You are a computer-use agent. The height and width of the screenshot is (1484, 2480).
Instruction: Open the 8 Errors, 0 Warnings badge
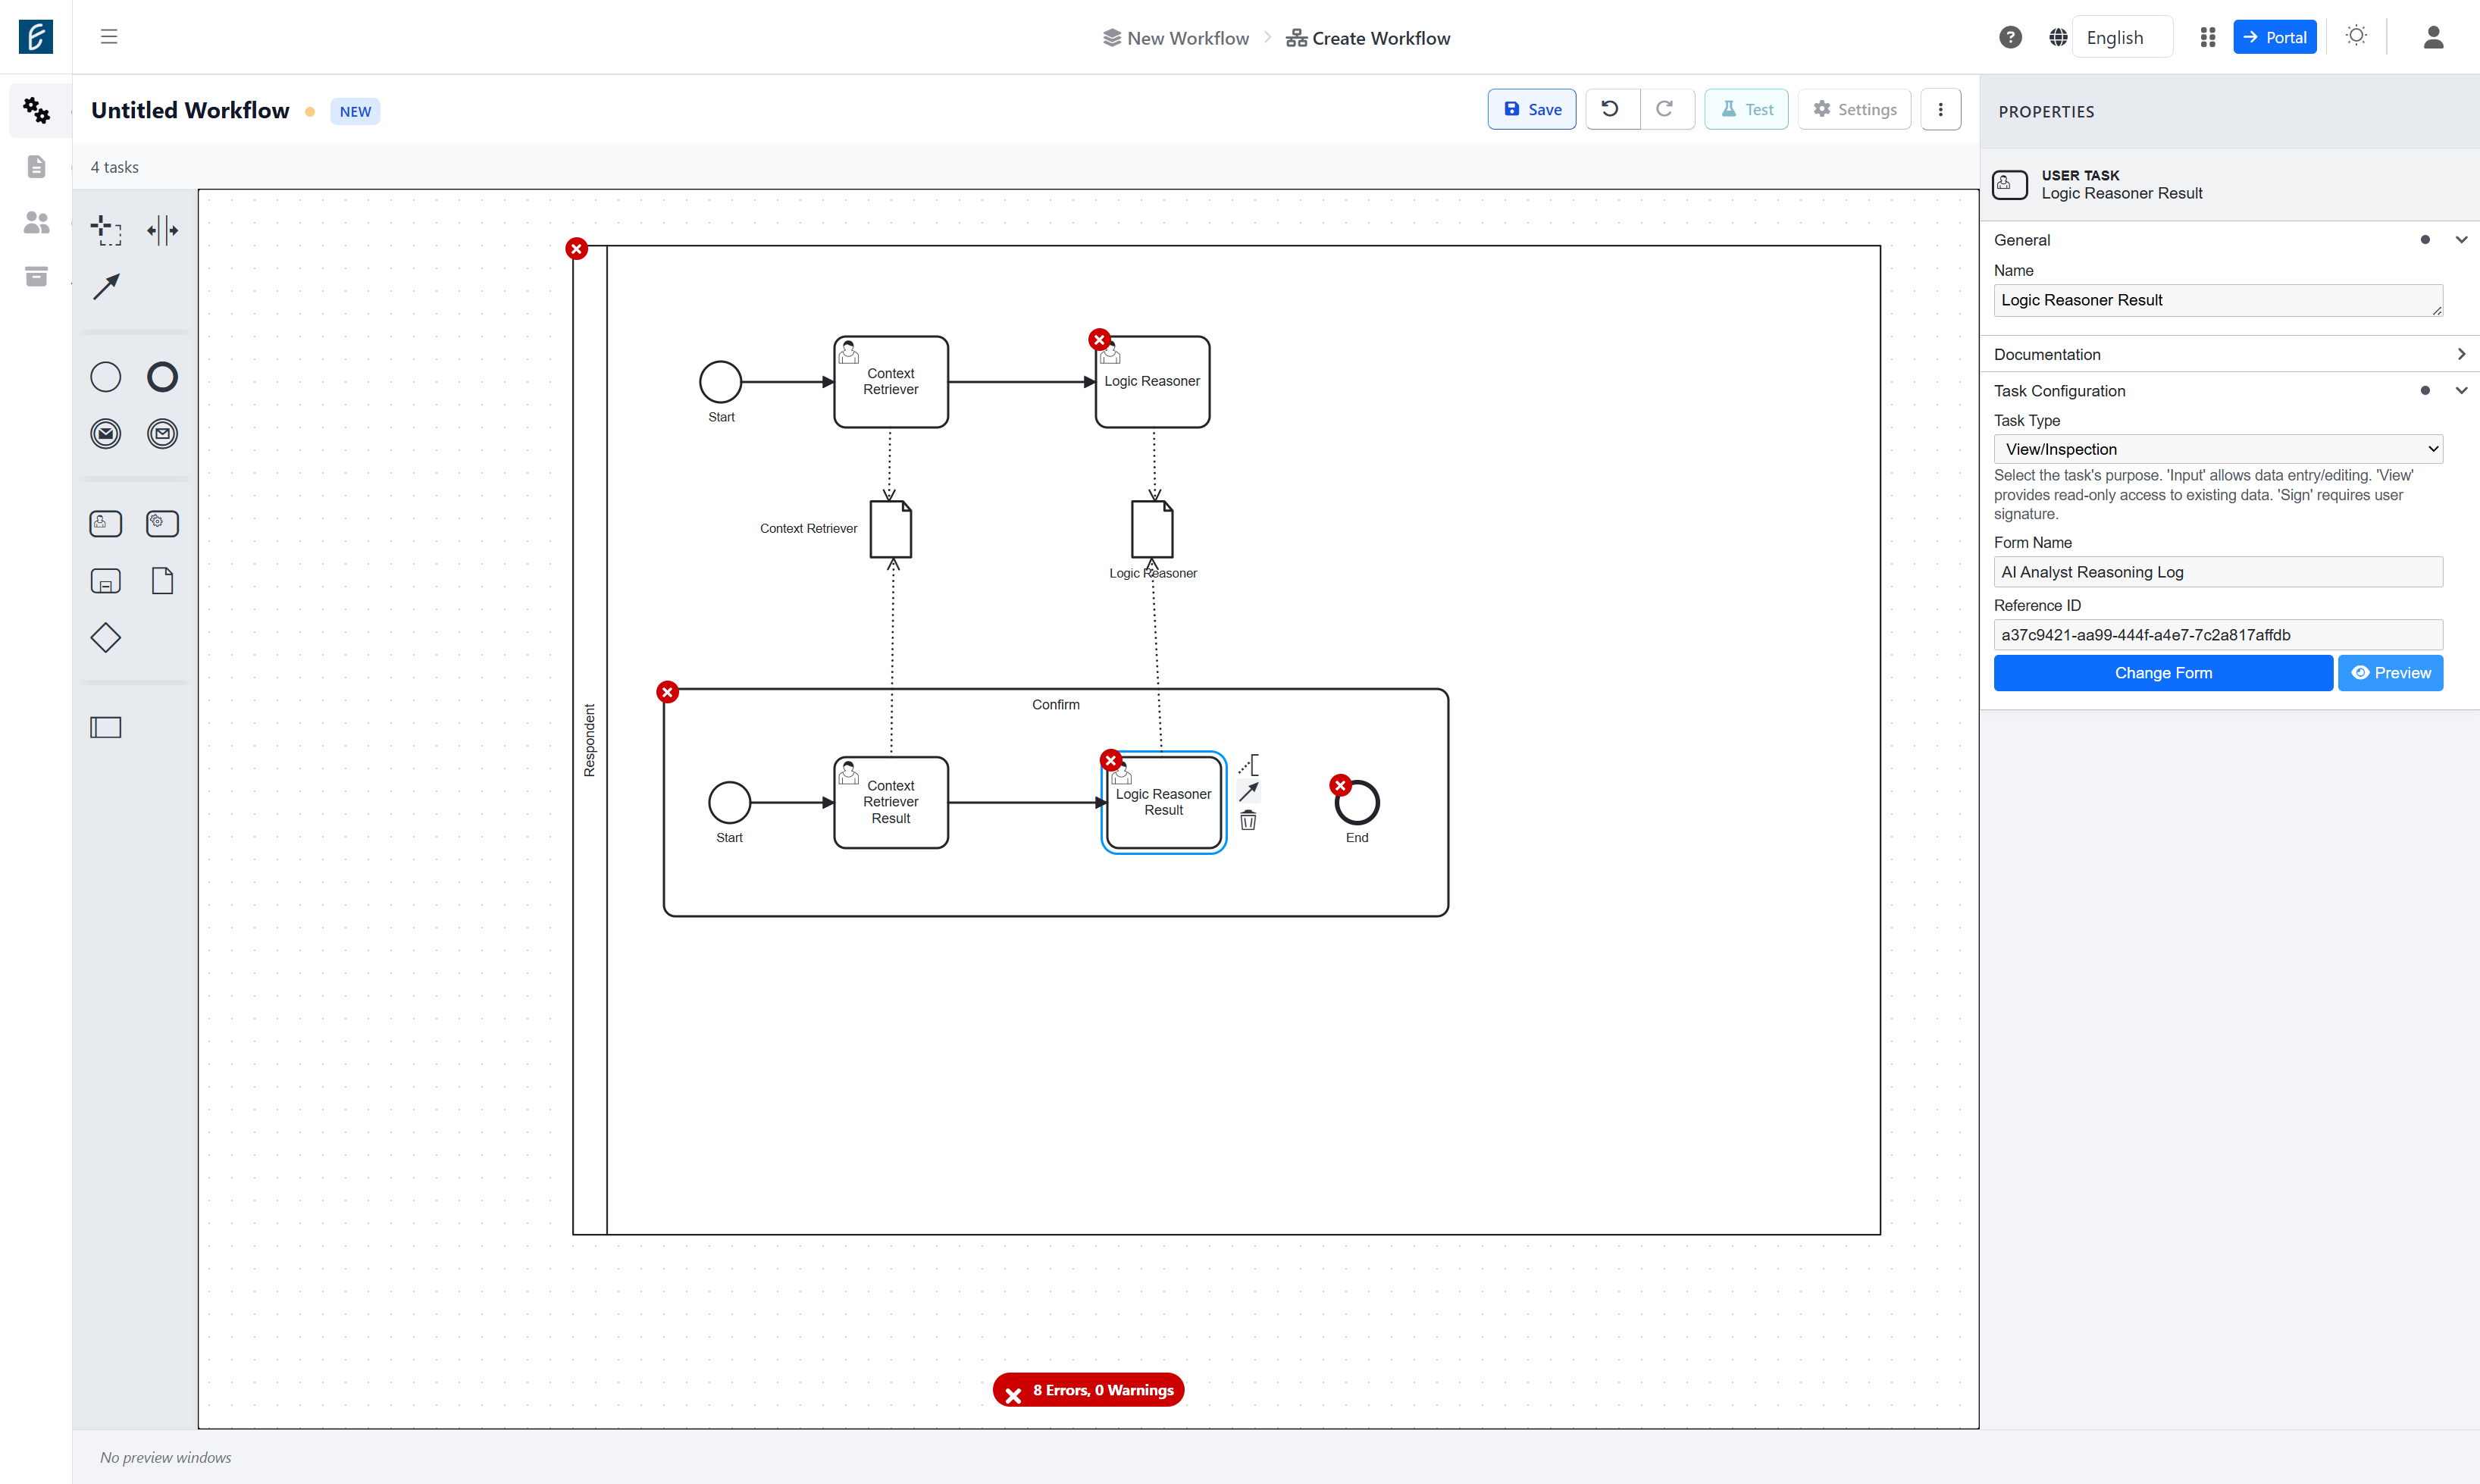coord(1088,1390)
